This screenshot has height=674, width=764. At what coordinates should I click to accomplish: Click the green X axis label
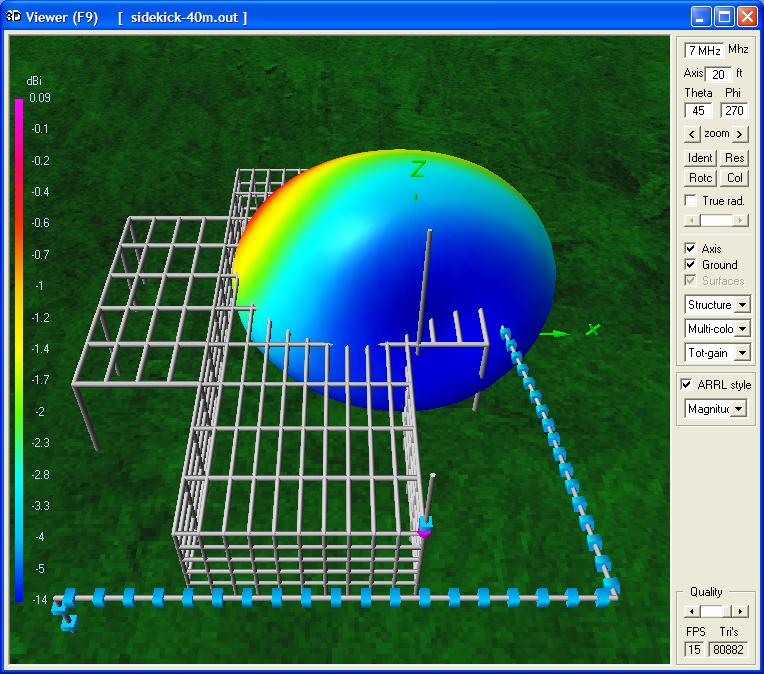point(593,329)
